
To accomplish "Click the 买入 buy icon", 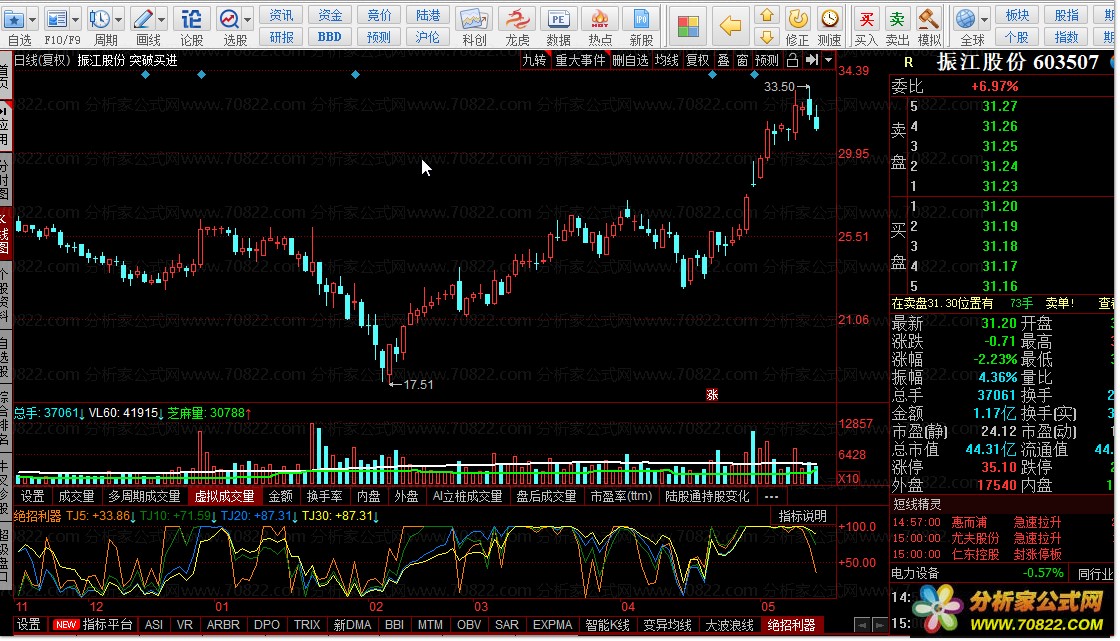I will [x=866, y=19].
